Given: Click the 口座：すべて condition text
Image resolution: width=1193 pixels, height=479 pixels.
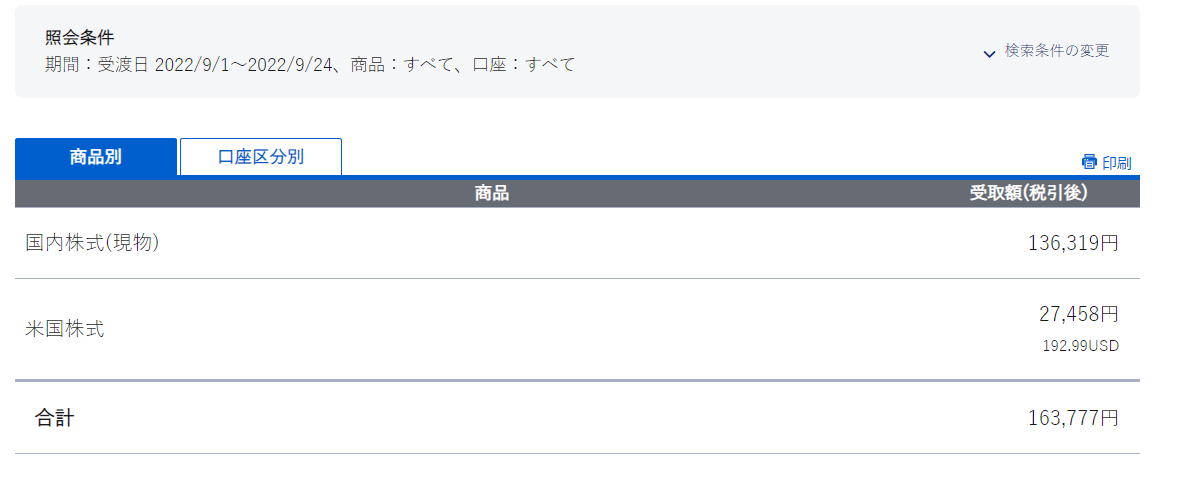Looking at the screenshot, I should (523, 65).
